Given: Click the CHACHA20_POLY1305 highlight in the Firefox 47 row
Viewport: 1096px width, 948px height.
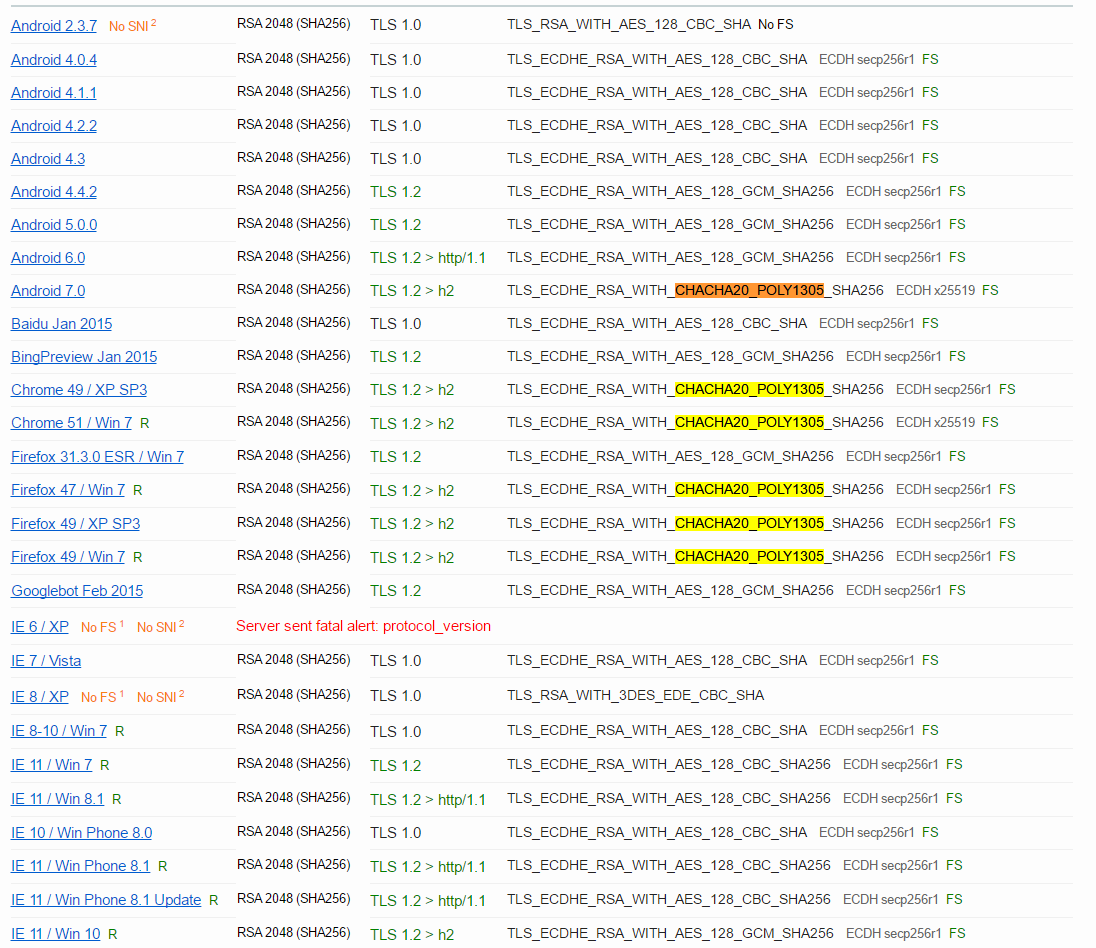Looking at the screenshot, I should click(x=749, y=489).
